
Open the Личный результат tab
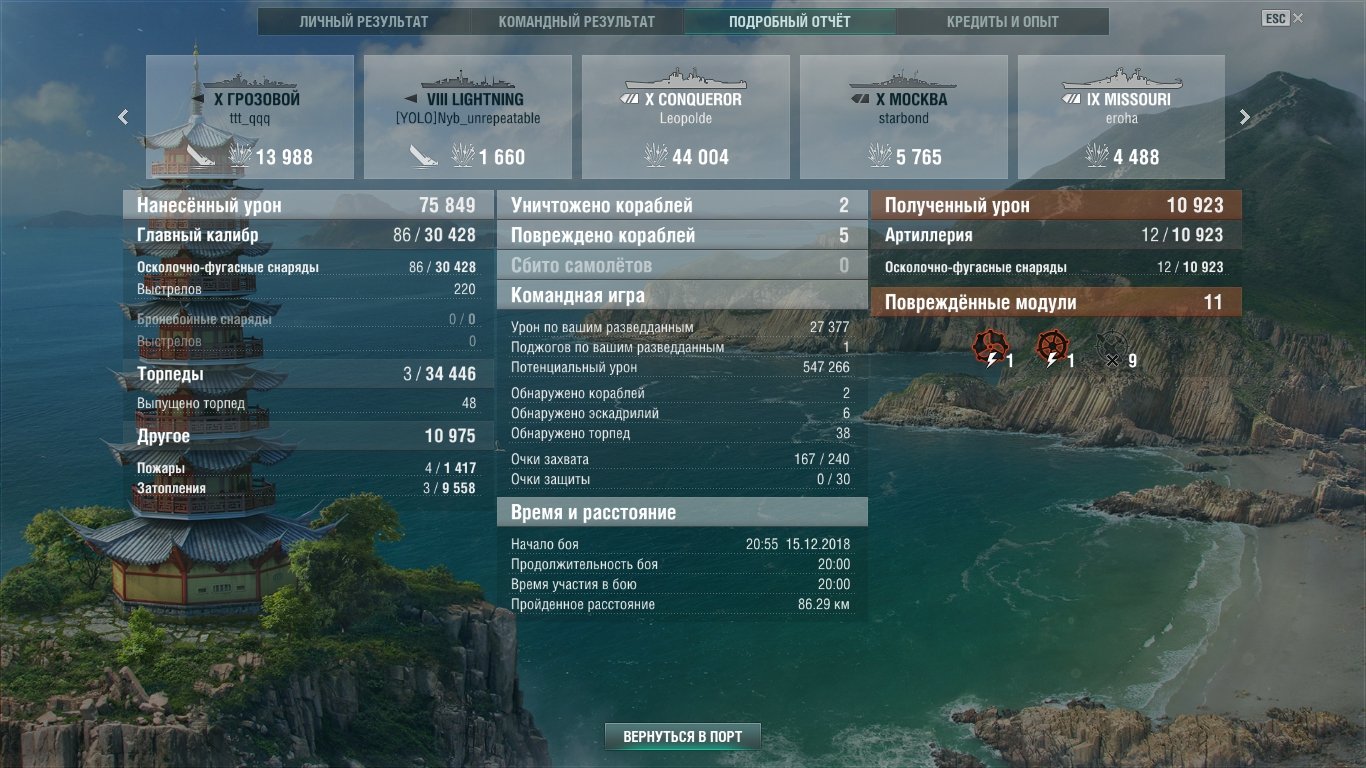[x=364, y=22]
